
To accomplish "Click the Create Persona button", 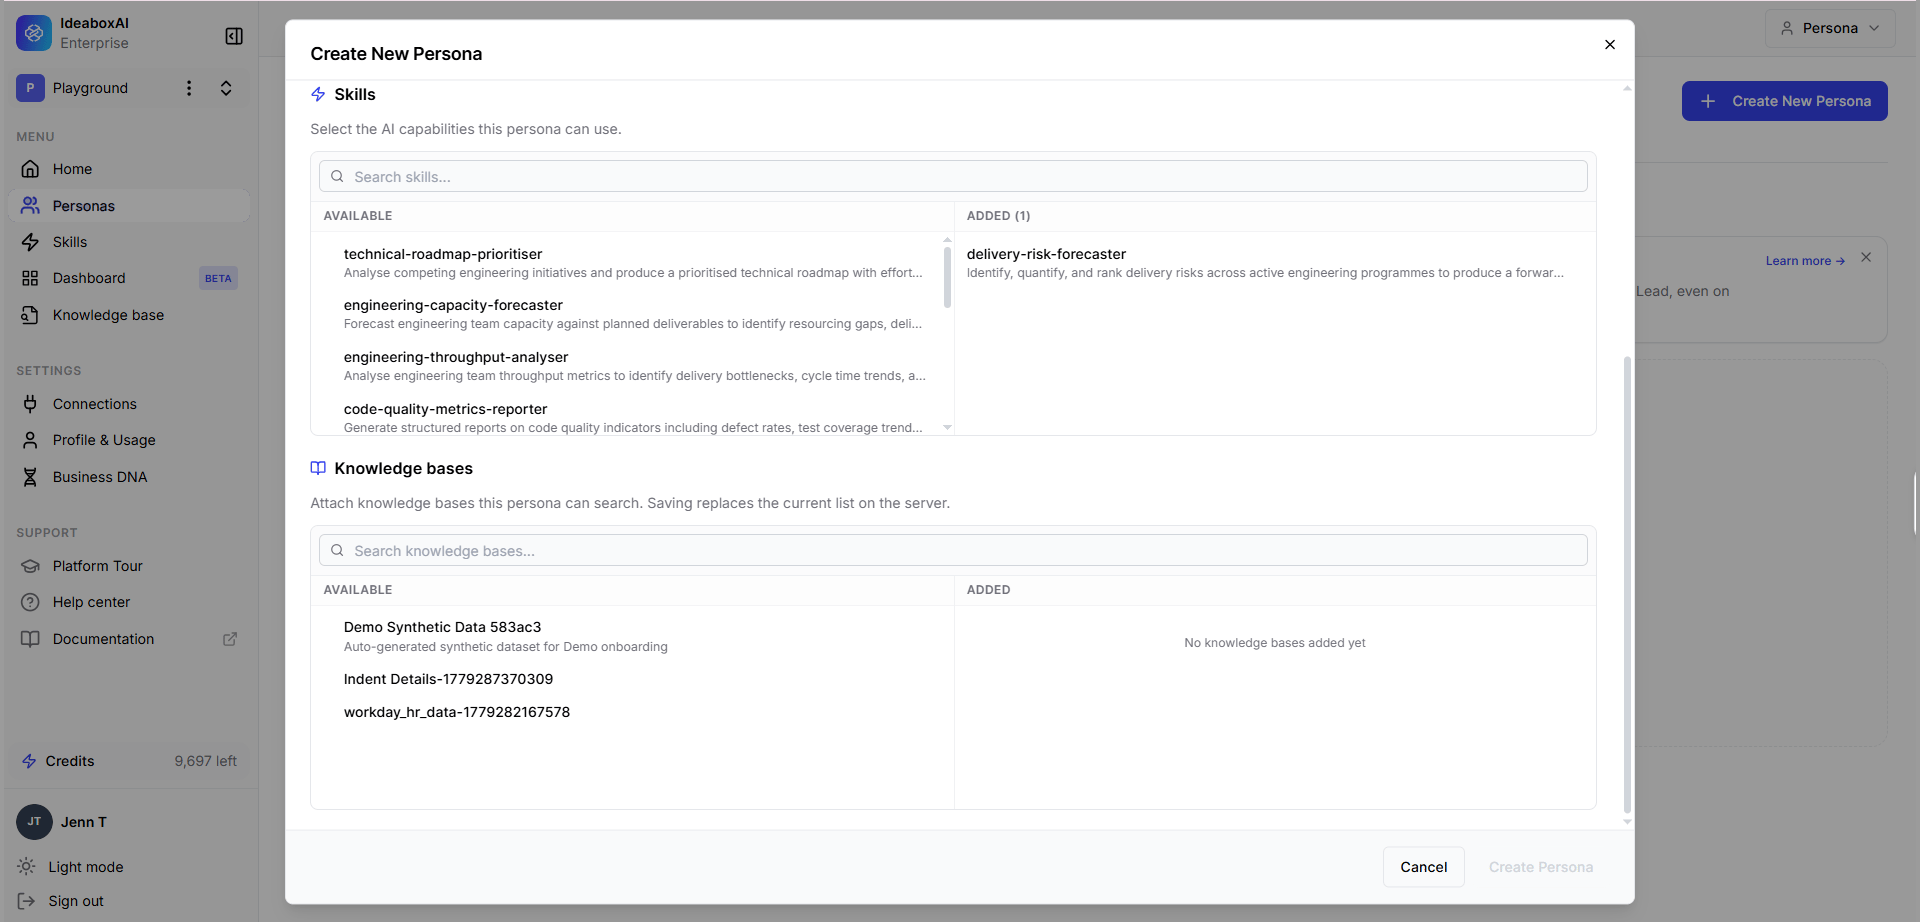I will coord(1540,867).
